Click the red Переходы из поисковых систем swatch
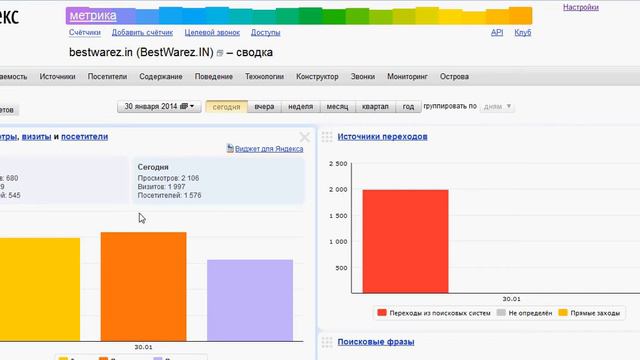This screenshot has width=640, height=360. 382,313
